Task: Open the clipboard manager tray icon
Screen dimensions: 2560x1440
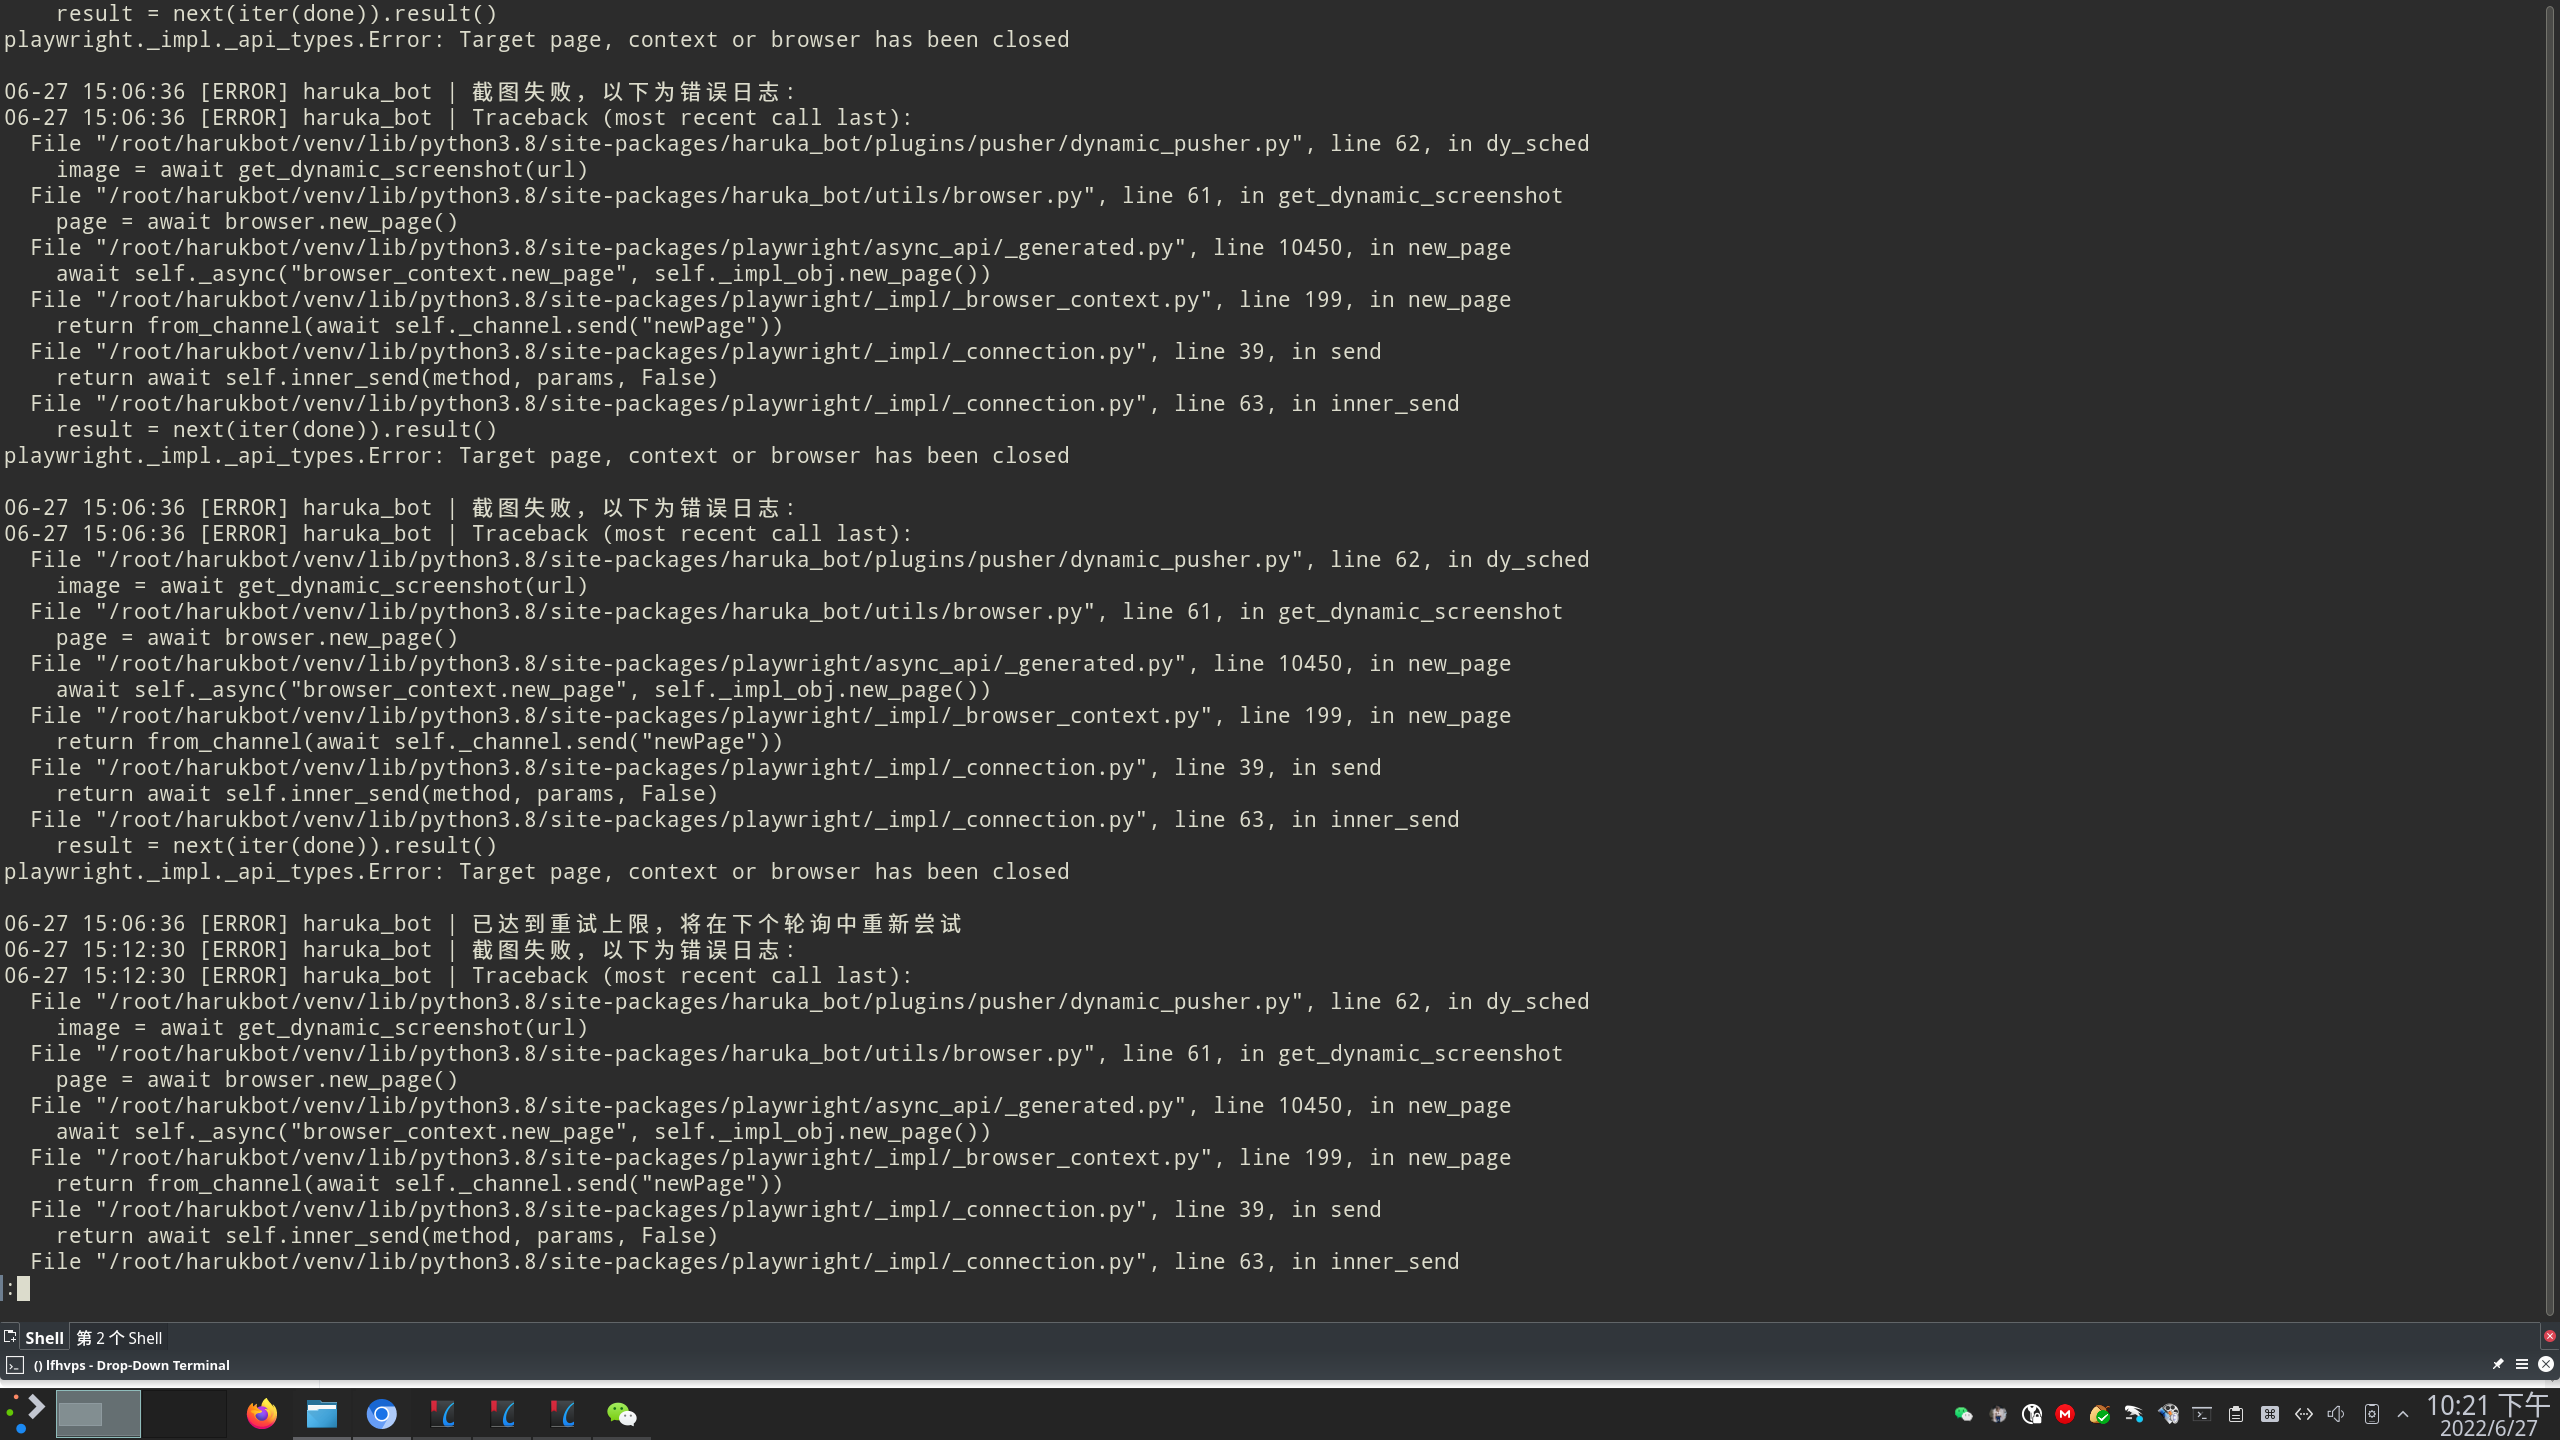Action: (x=2235, y=1413)
